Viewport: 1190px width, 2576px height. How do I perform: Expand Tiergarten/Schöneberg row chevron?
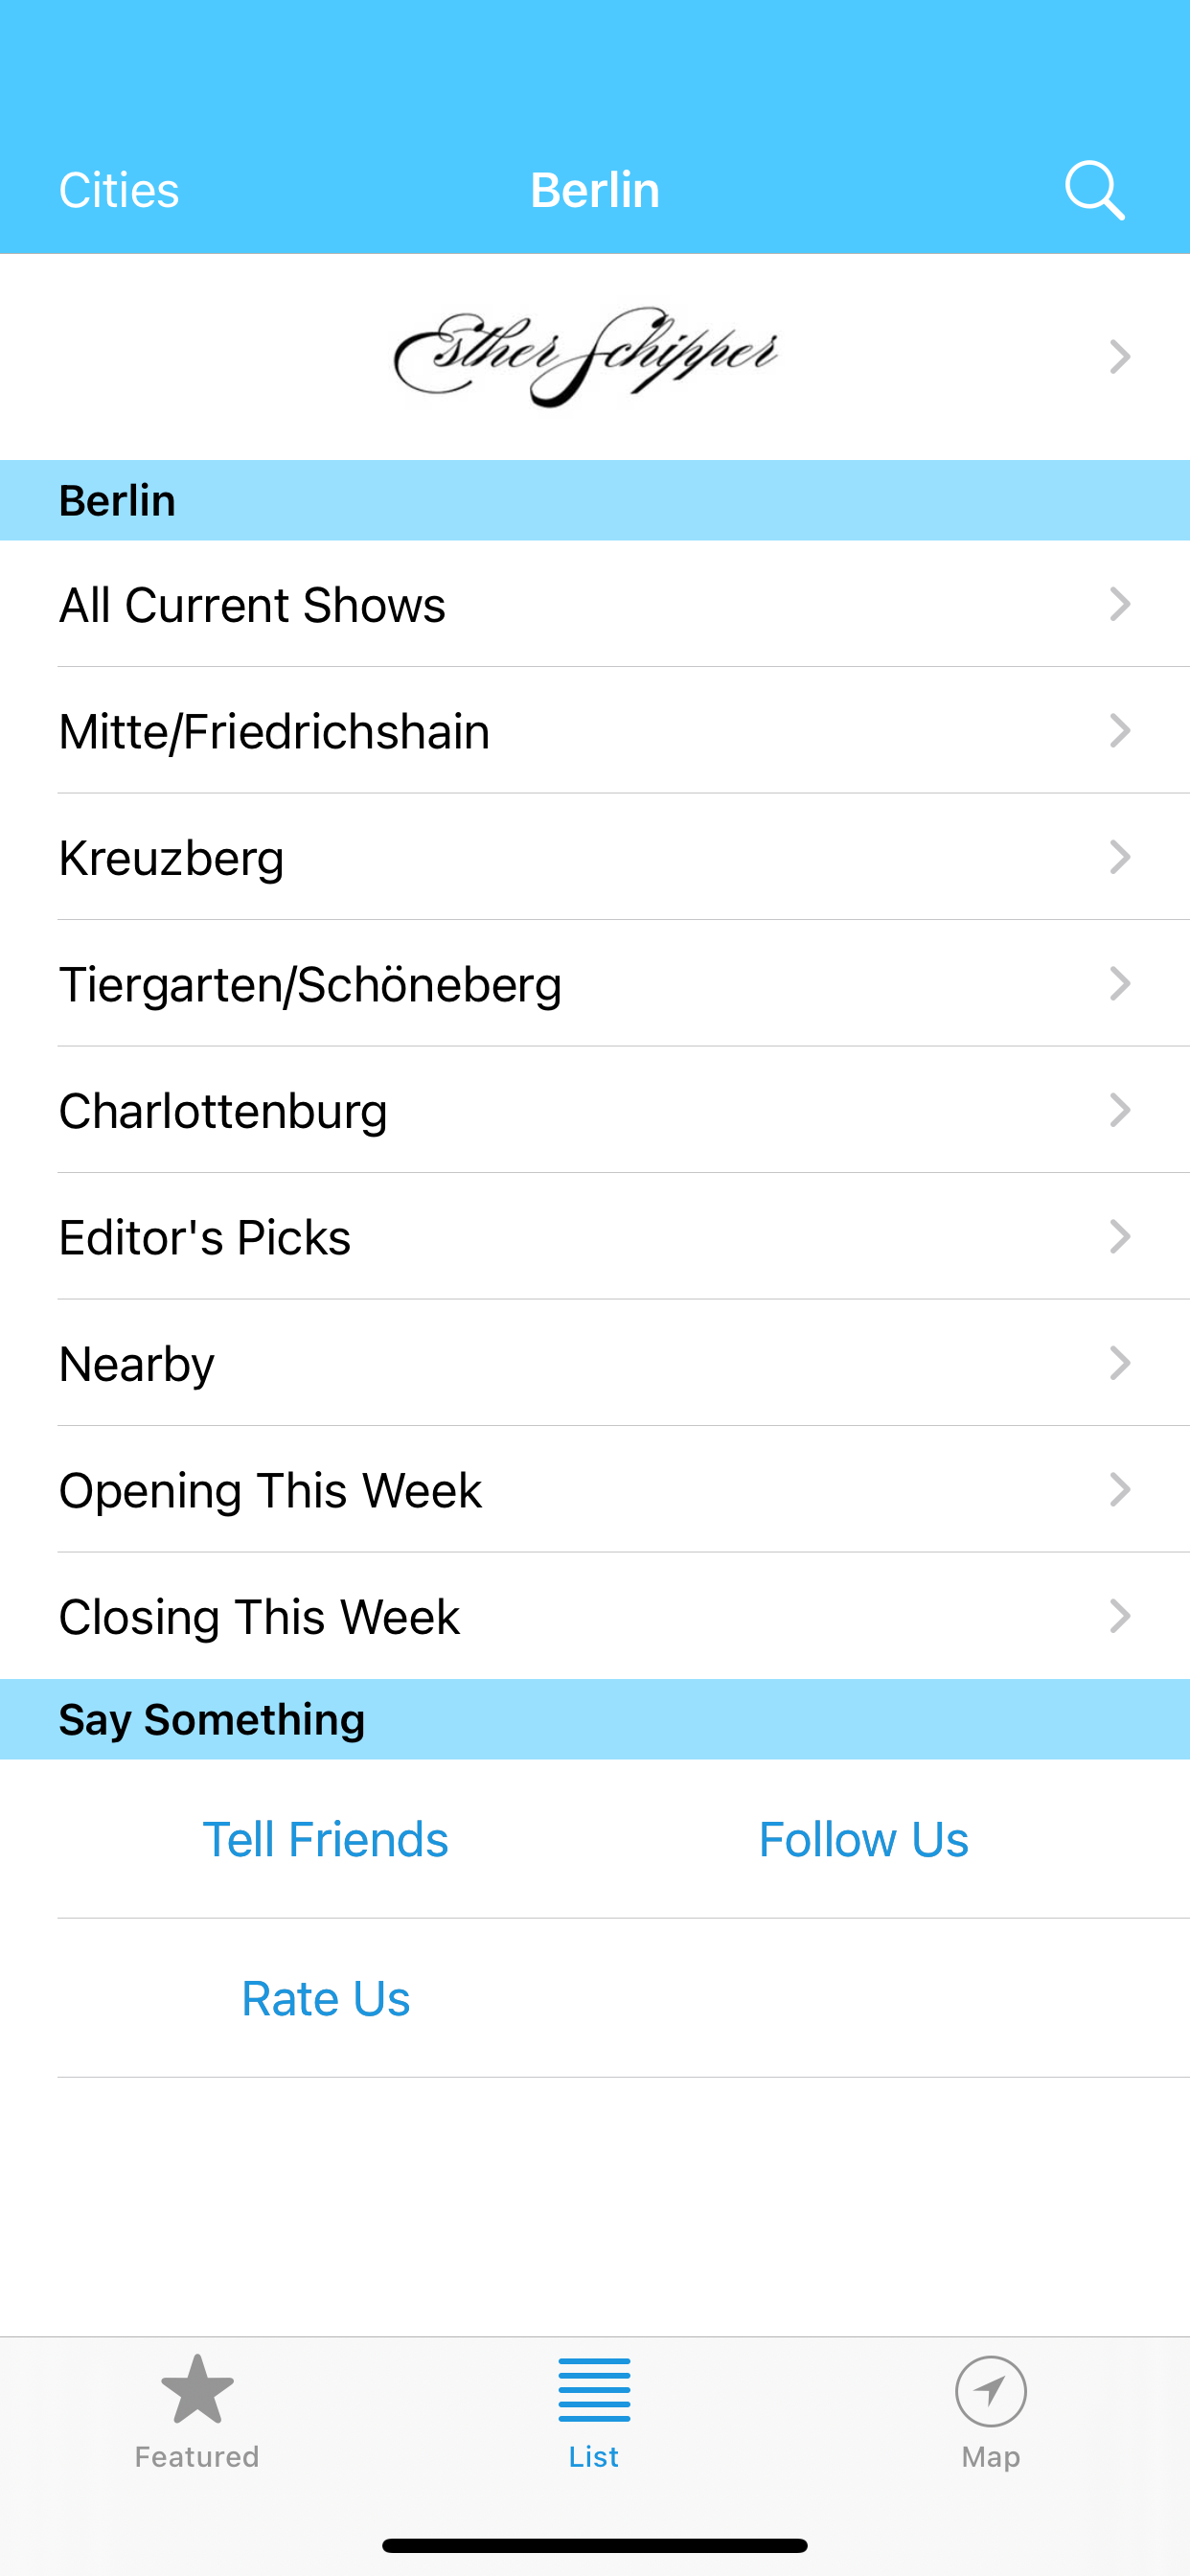click(1120, 984)
